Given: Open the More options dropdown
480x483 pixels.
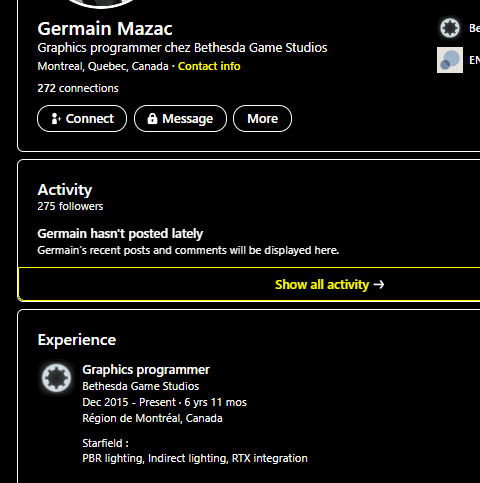Looking at the screenshot, I should 262,119.
